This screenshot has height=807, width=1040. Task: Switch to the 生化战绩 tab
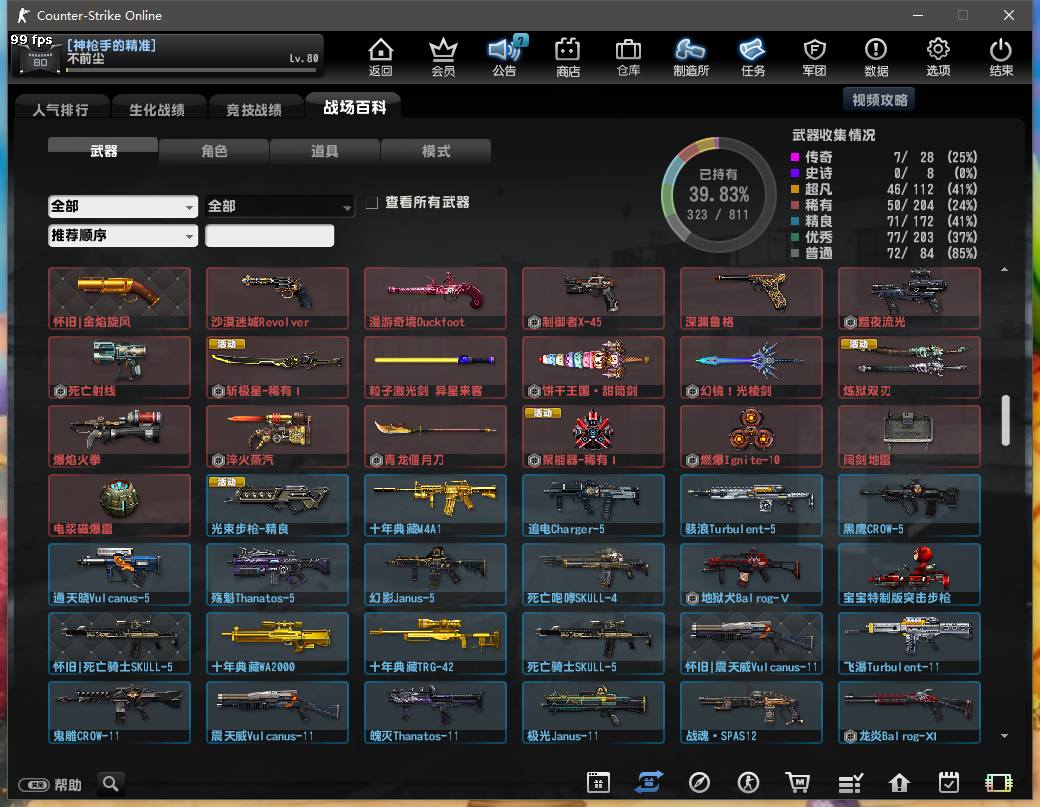tap(157, 109)
